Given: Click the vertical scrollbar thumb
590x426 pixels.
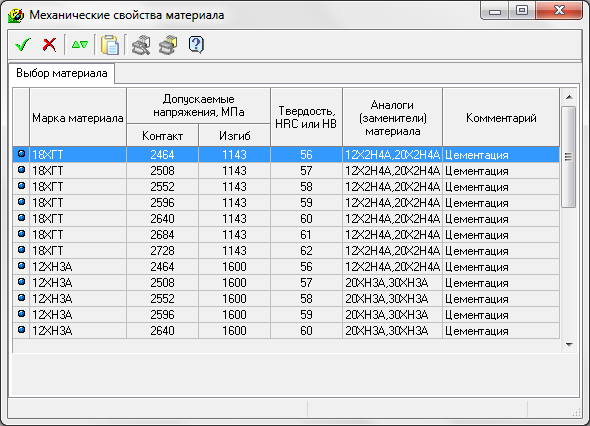Looking at the screenshot, I should click(x=569, y=157).
